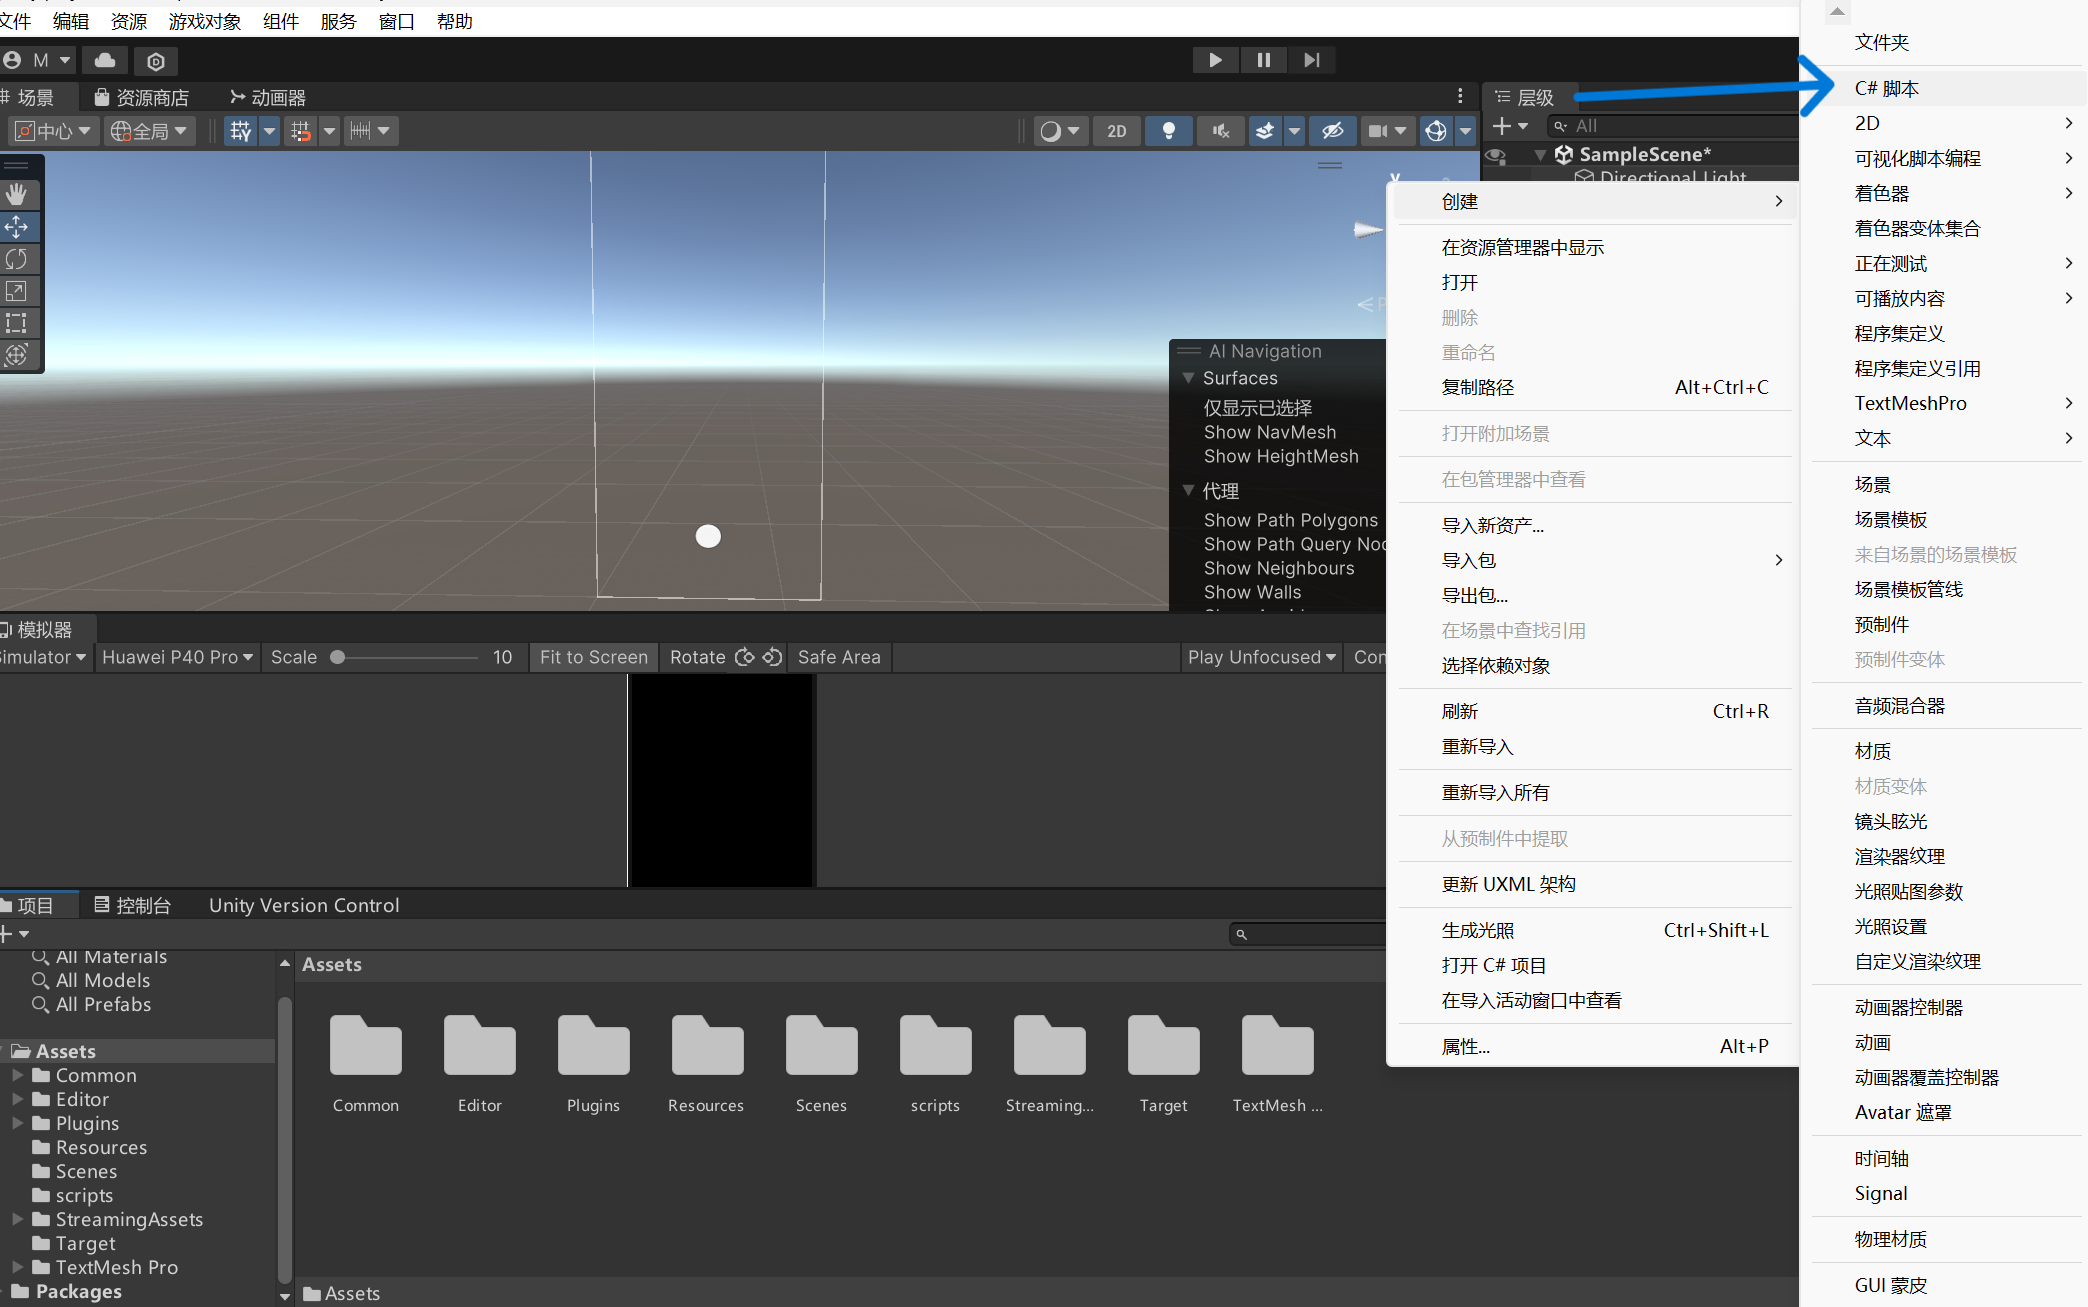
Task: Open Play Unfocused dropdown
Action: 1262,657
